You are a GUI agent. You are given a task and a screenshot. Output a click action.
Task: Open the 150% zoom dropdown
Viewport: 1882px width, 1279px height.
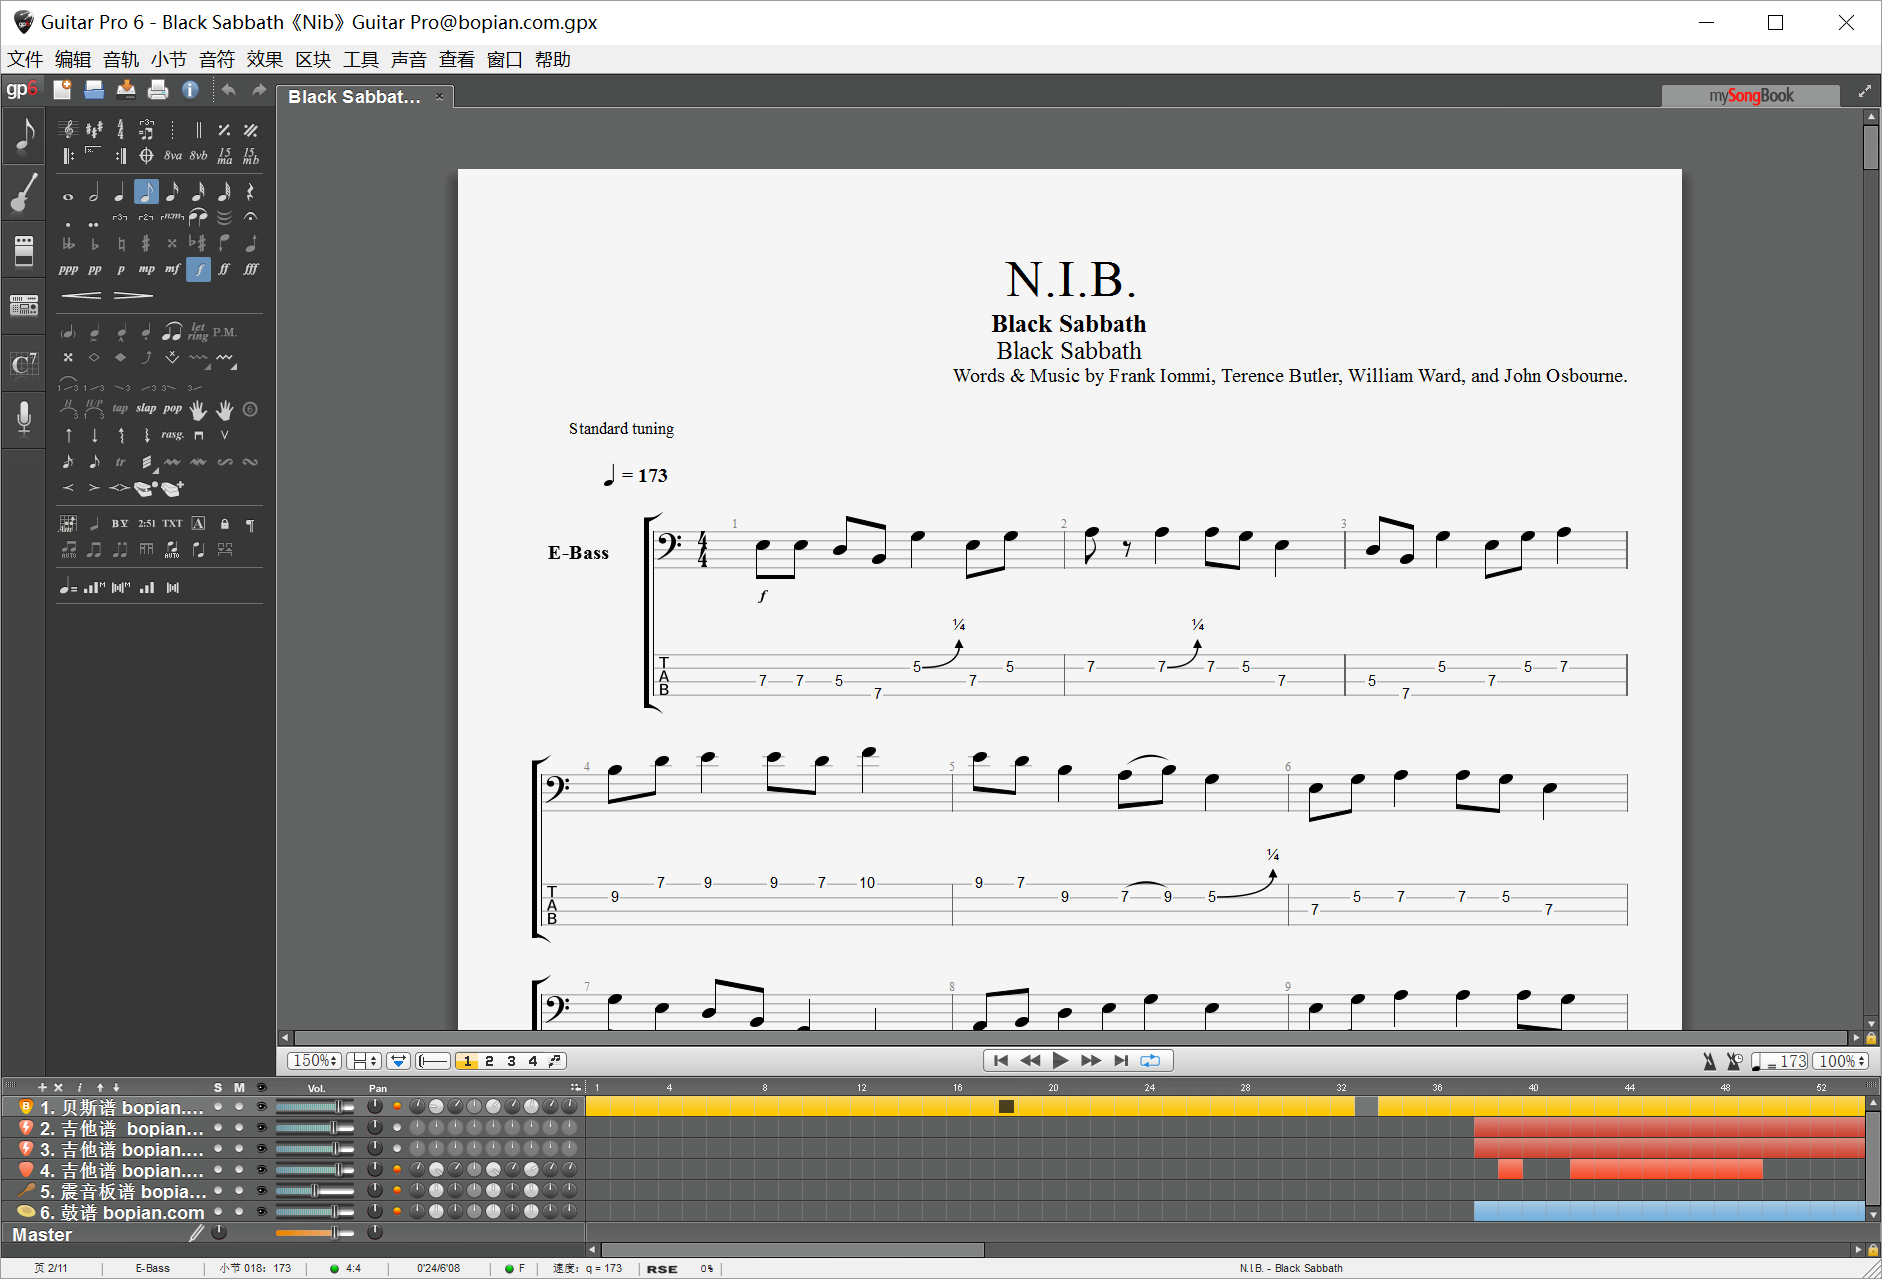point(315,1061)
